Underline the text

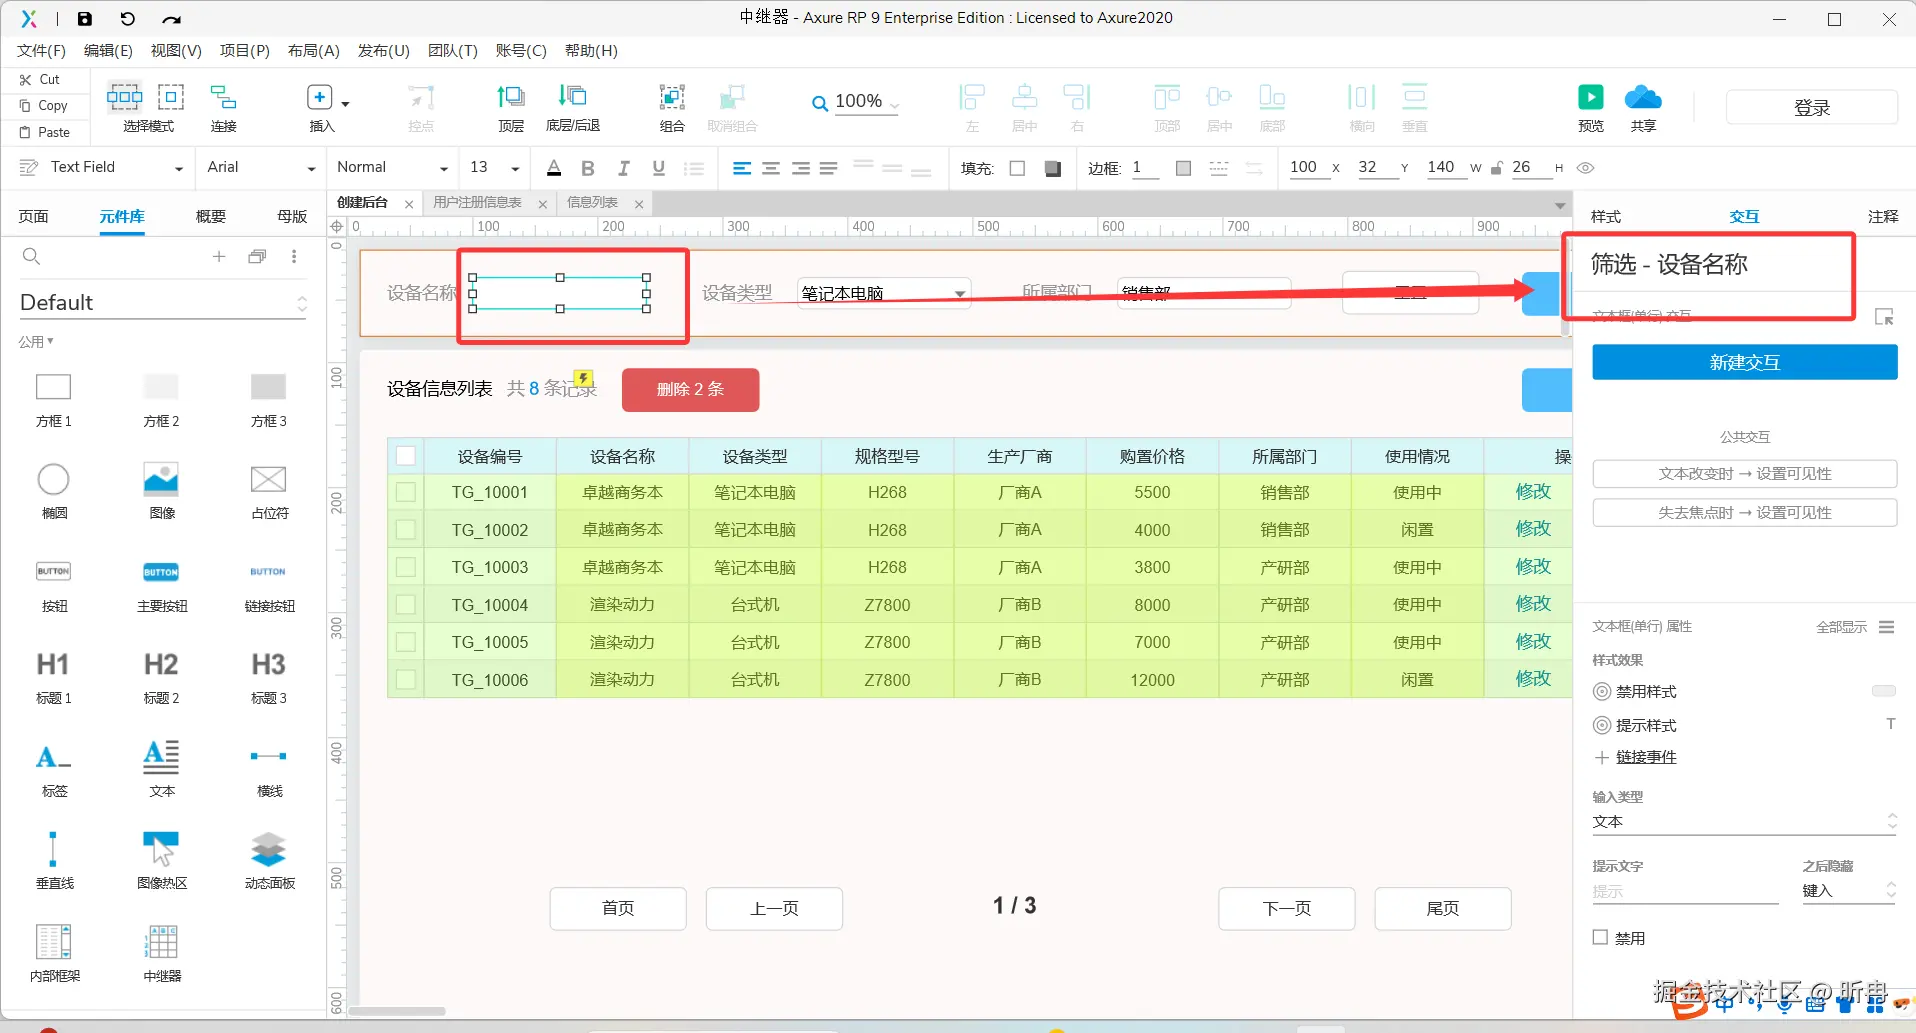[x=658, y=168]
